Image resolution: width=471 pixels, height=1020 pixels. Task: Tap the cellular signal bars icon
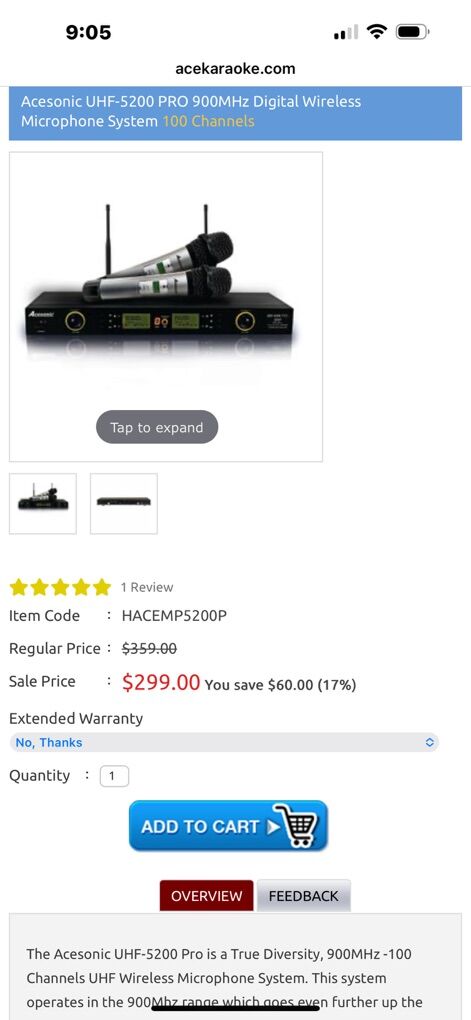[345, 32]
